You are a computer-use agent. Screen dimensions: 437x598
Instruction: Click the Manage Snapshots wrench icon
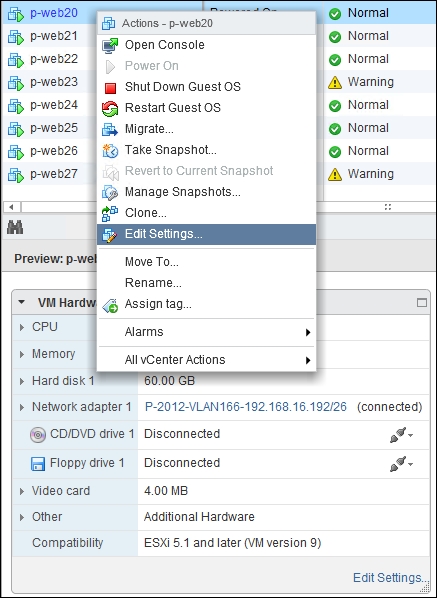pos(110,192)
